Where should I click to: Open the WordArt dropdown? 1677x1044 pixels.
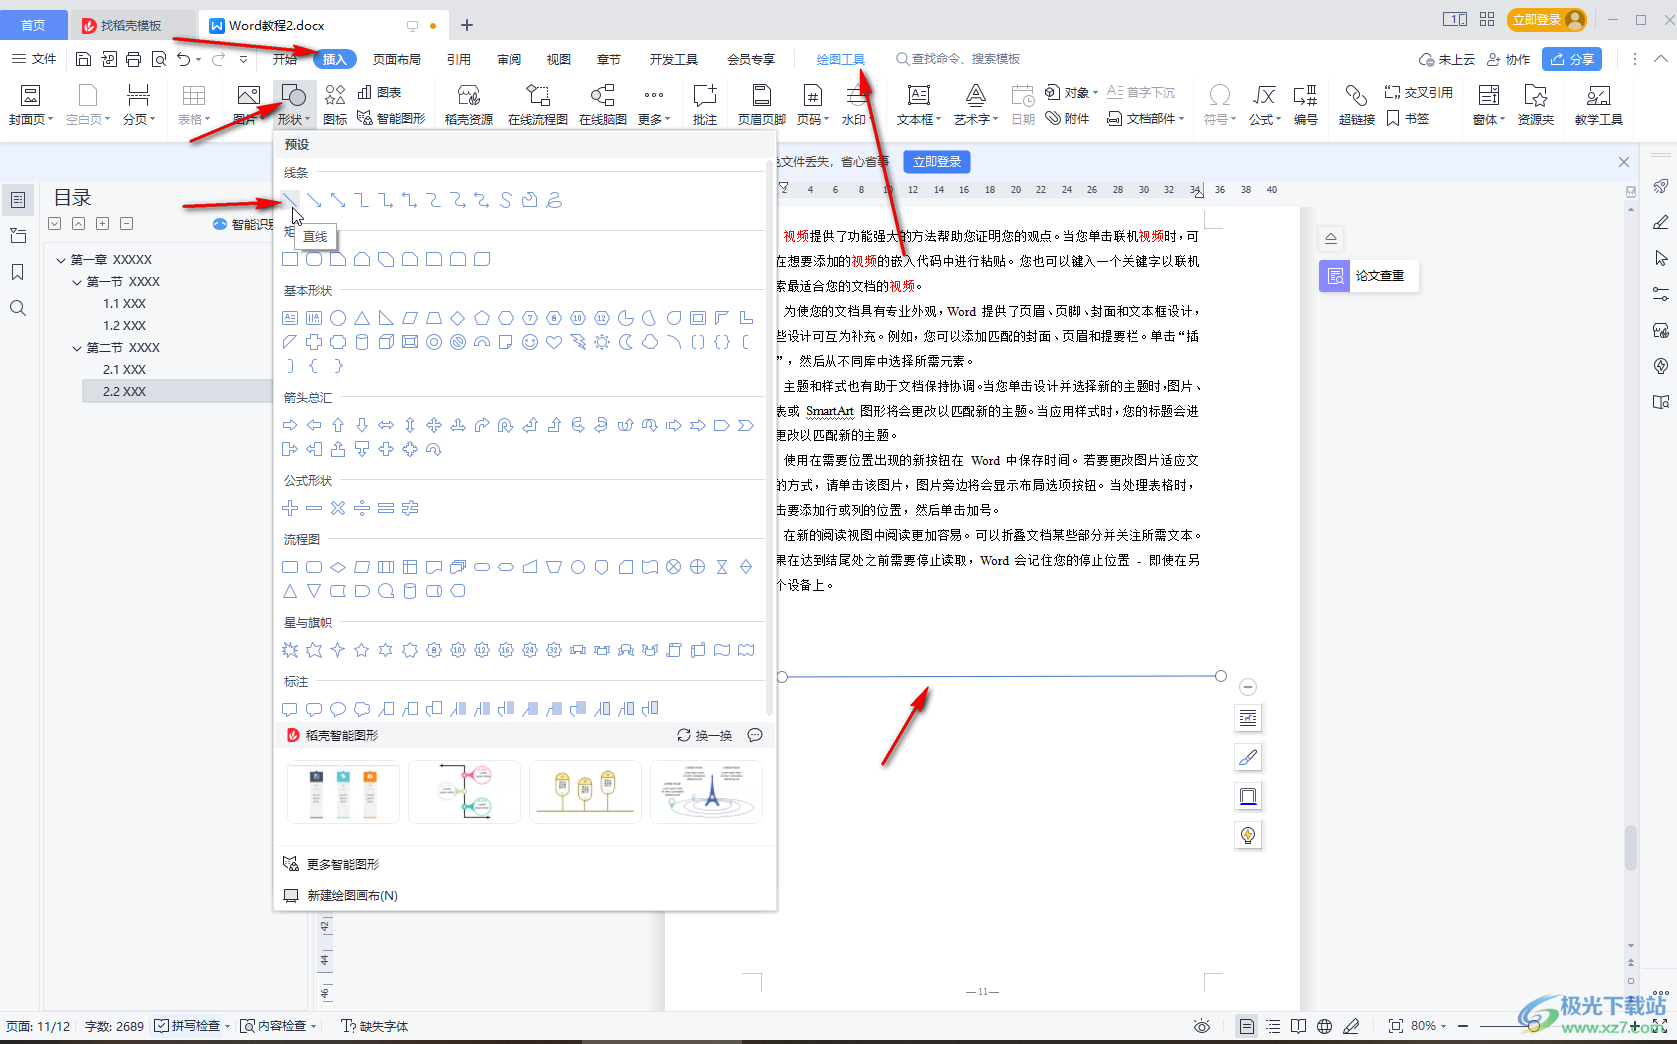click(975, 105)
